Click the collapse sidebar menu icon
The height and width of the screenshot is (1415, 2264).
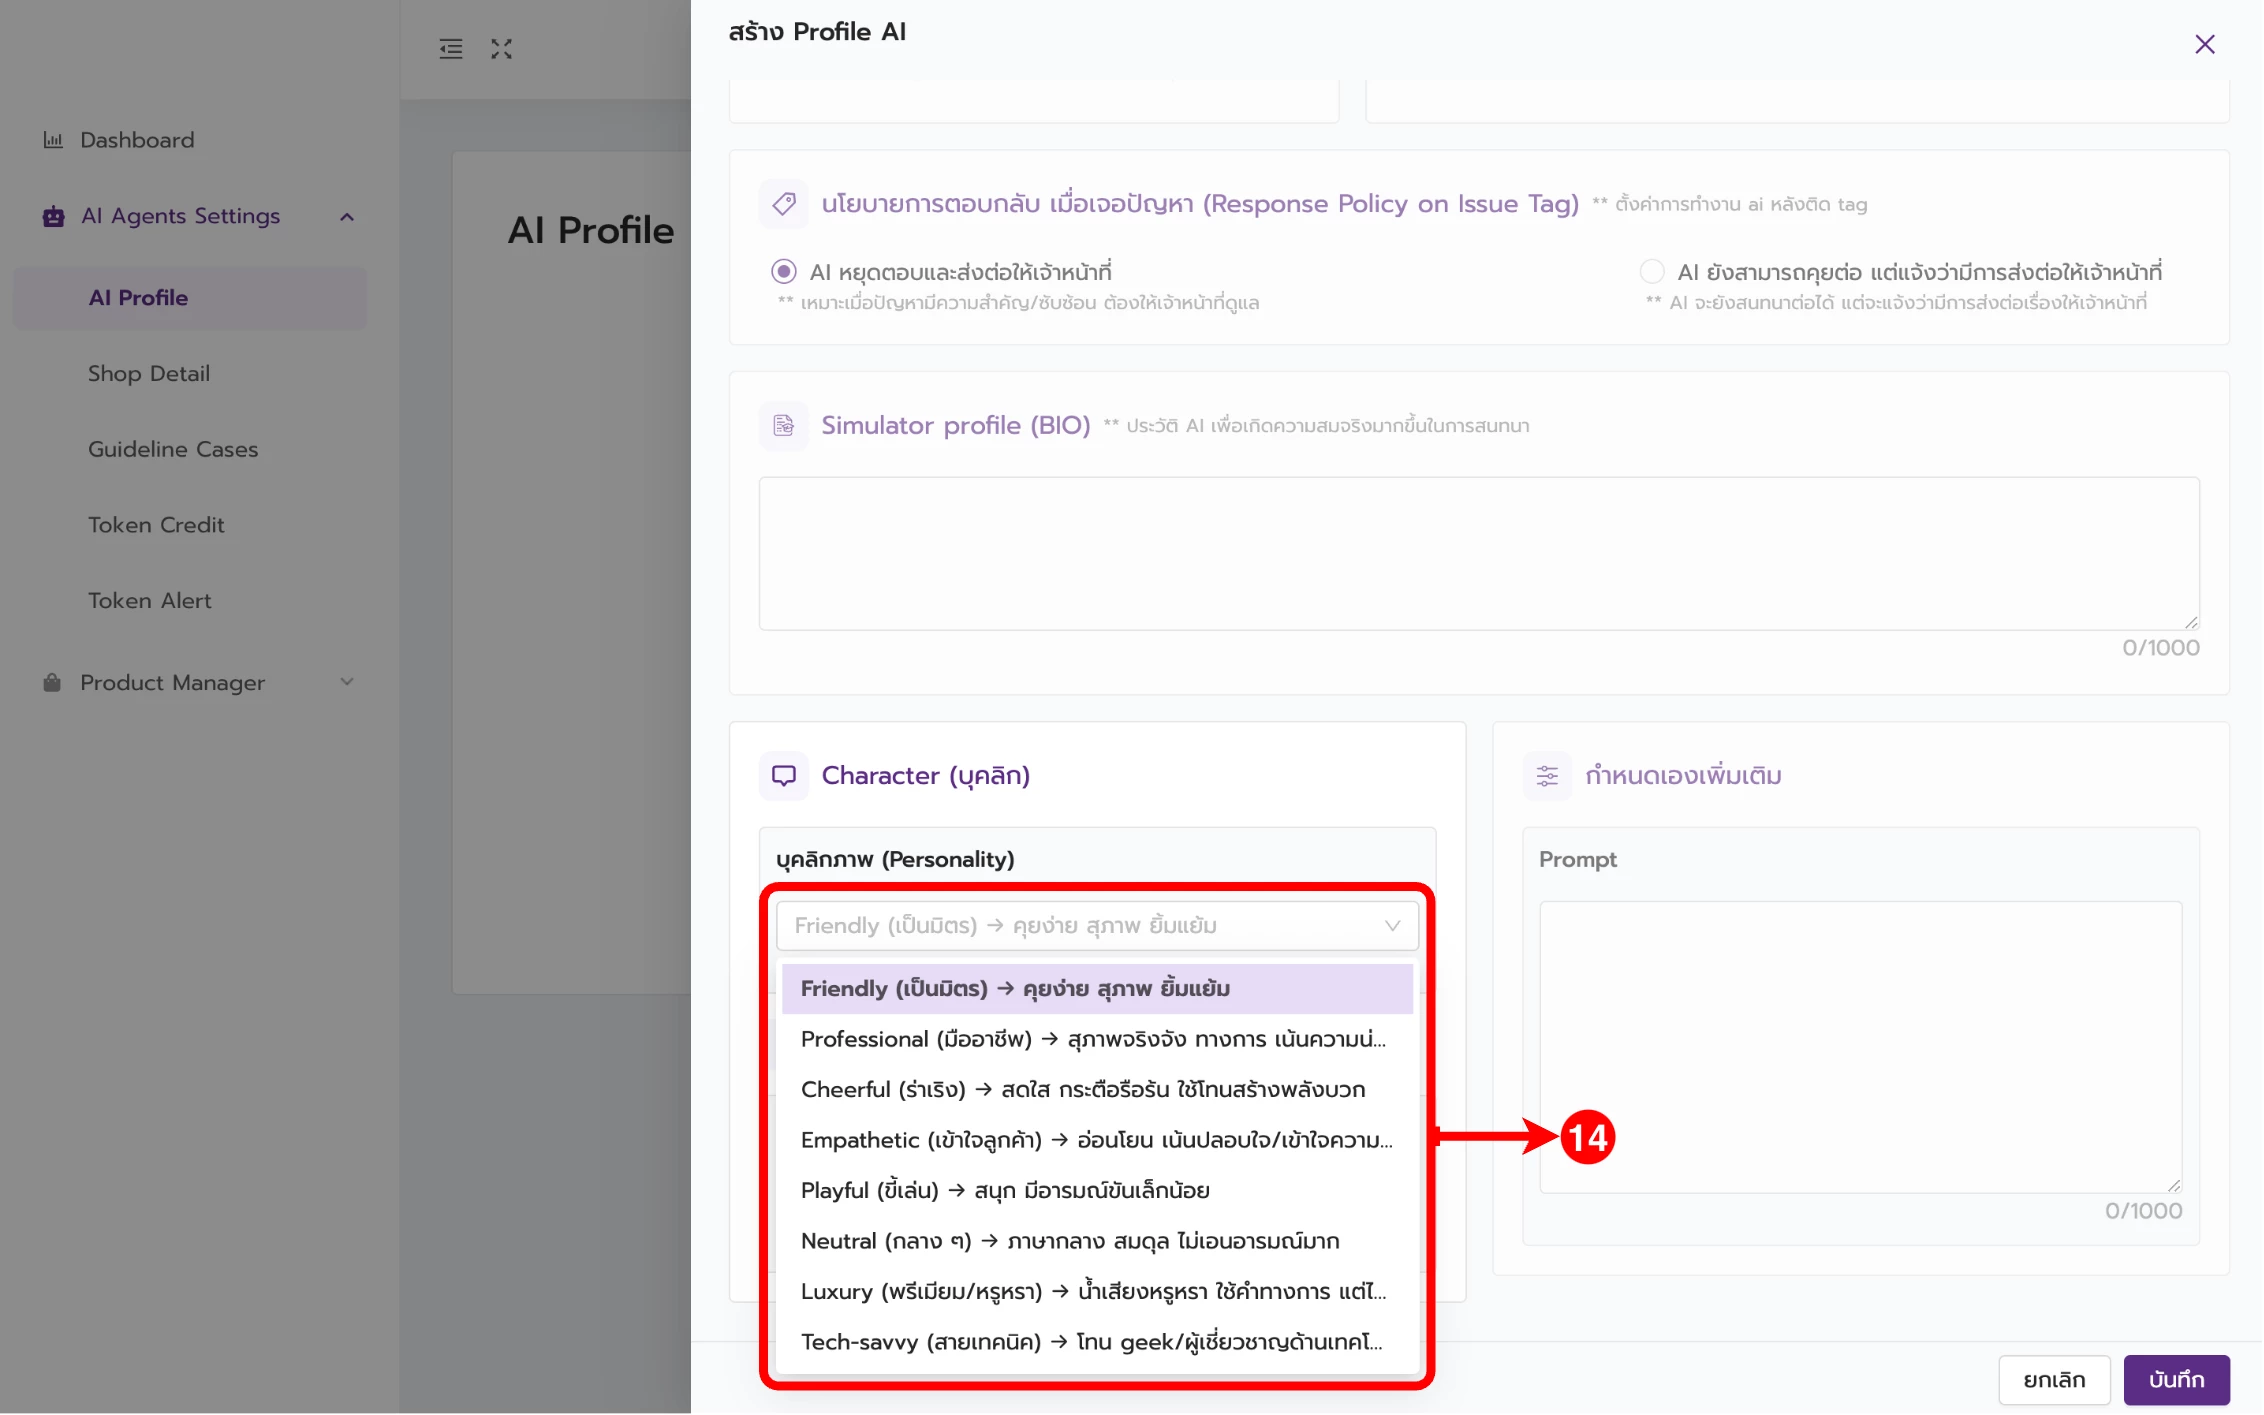pos(451,49)
